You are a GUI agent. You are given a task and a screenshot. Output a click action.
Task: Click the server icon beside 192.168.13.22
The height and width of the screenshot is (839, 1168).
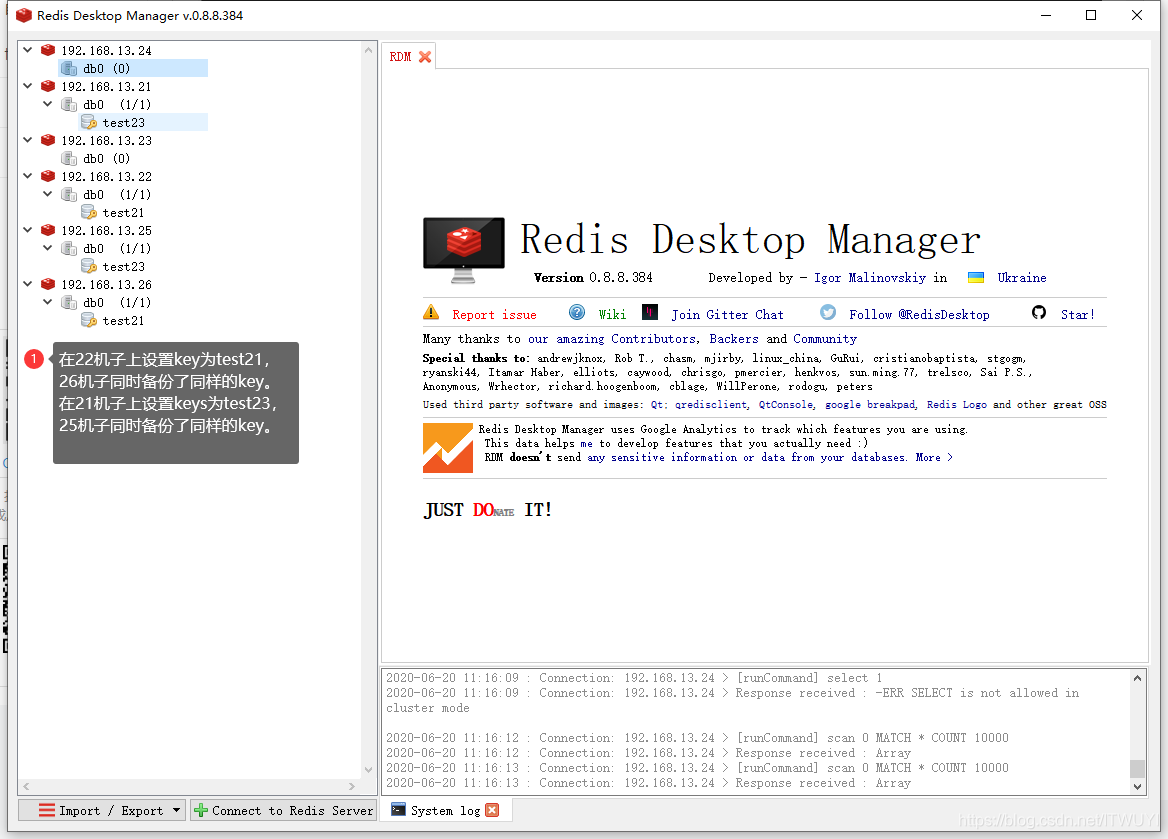pos(48,177)
